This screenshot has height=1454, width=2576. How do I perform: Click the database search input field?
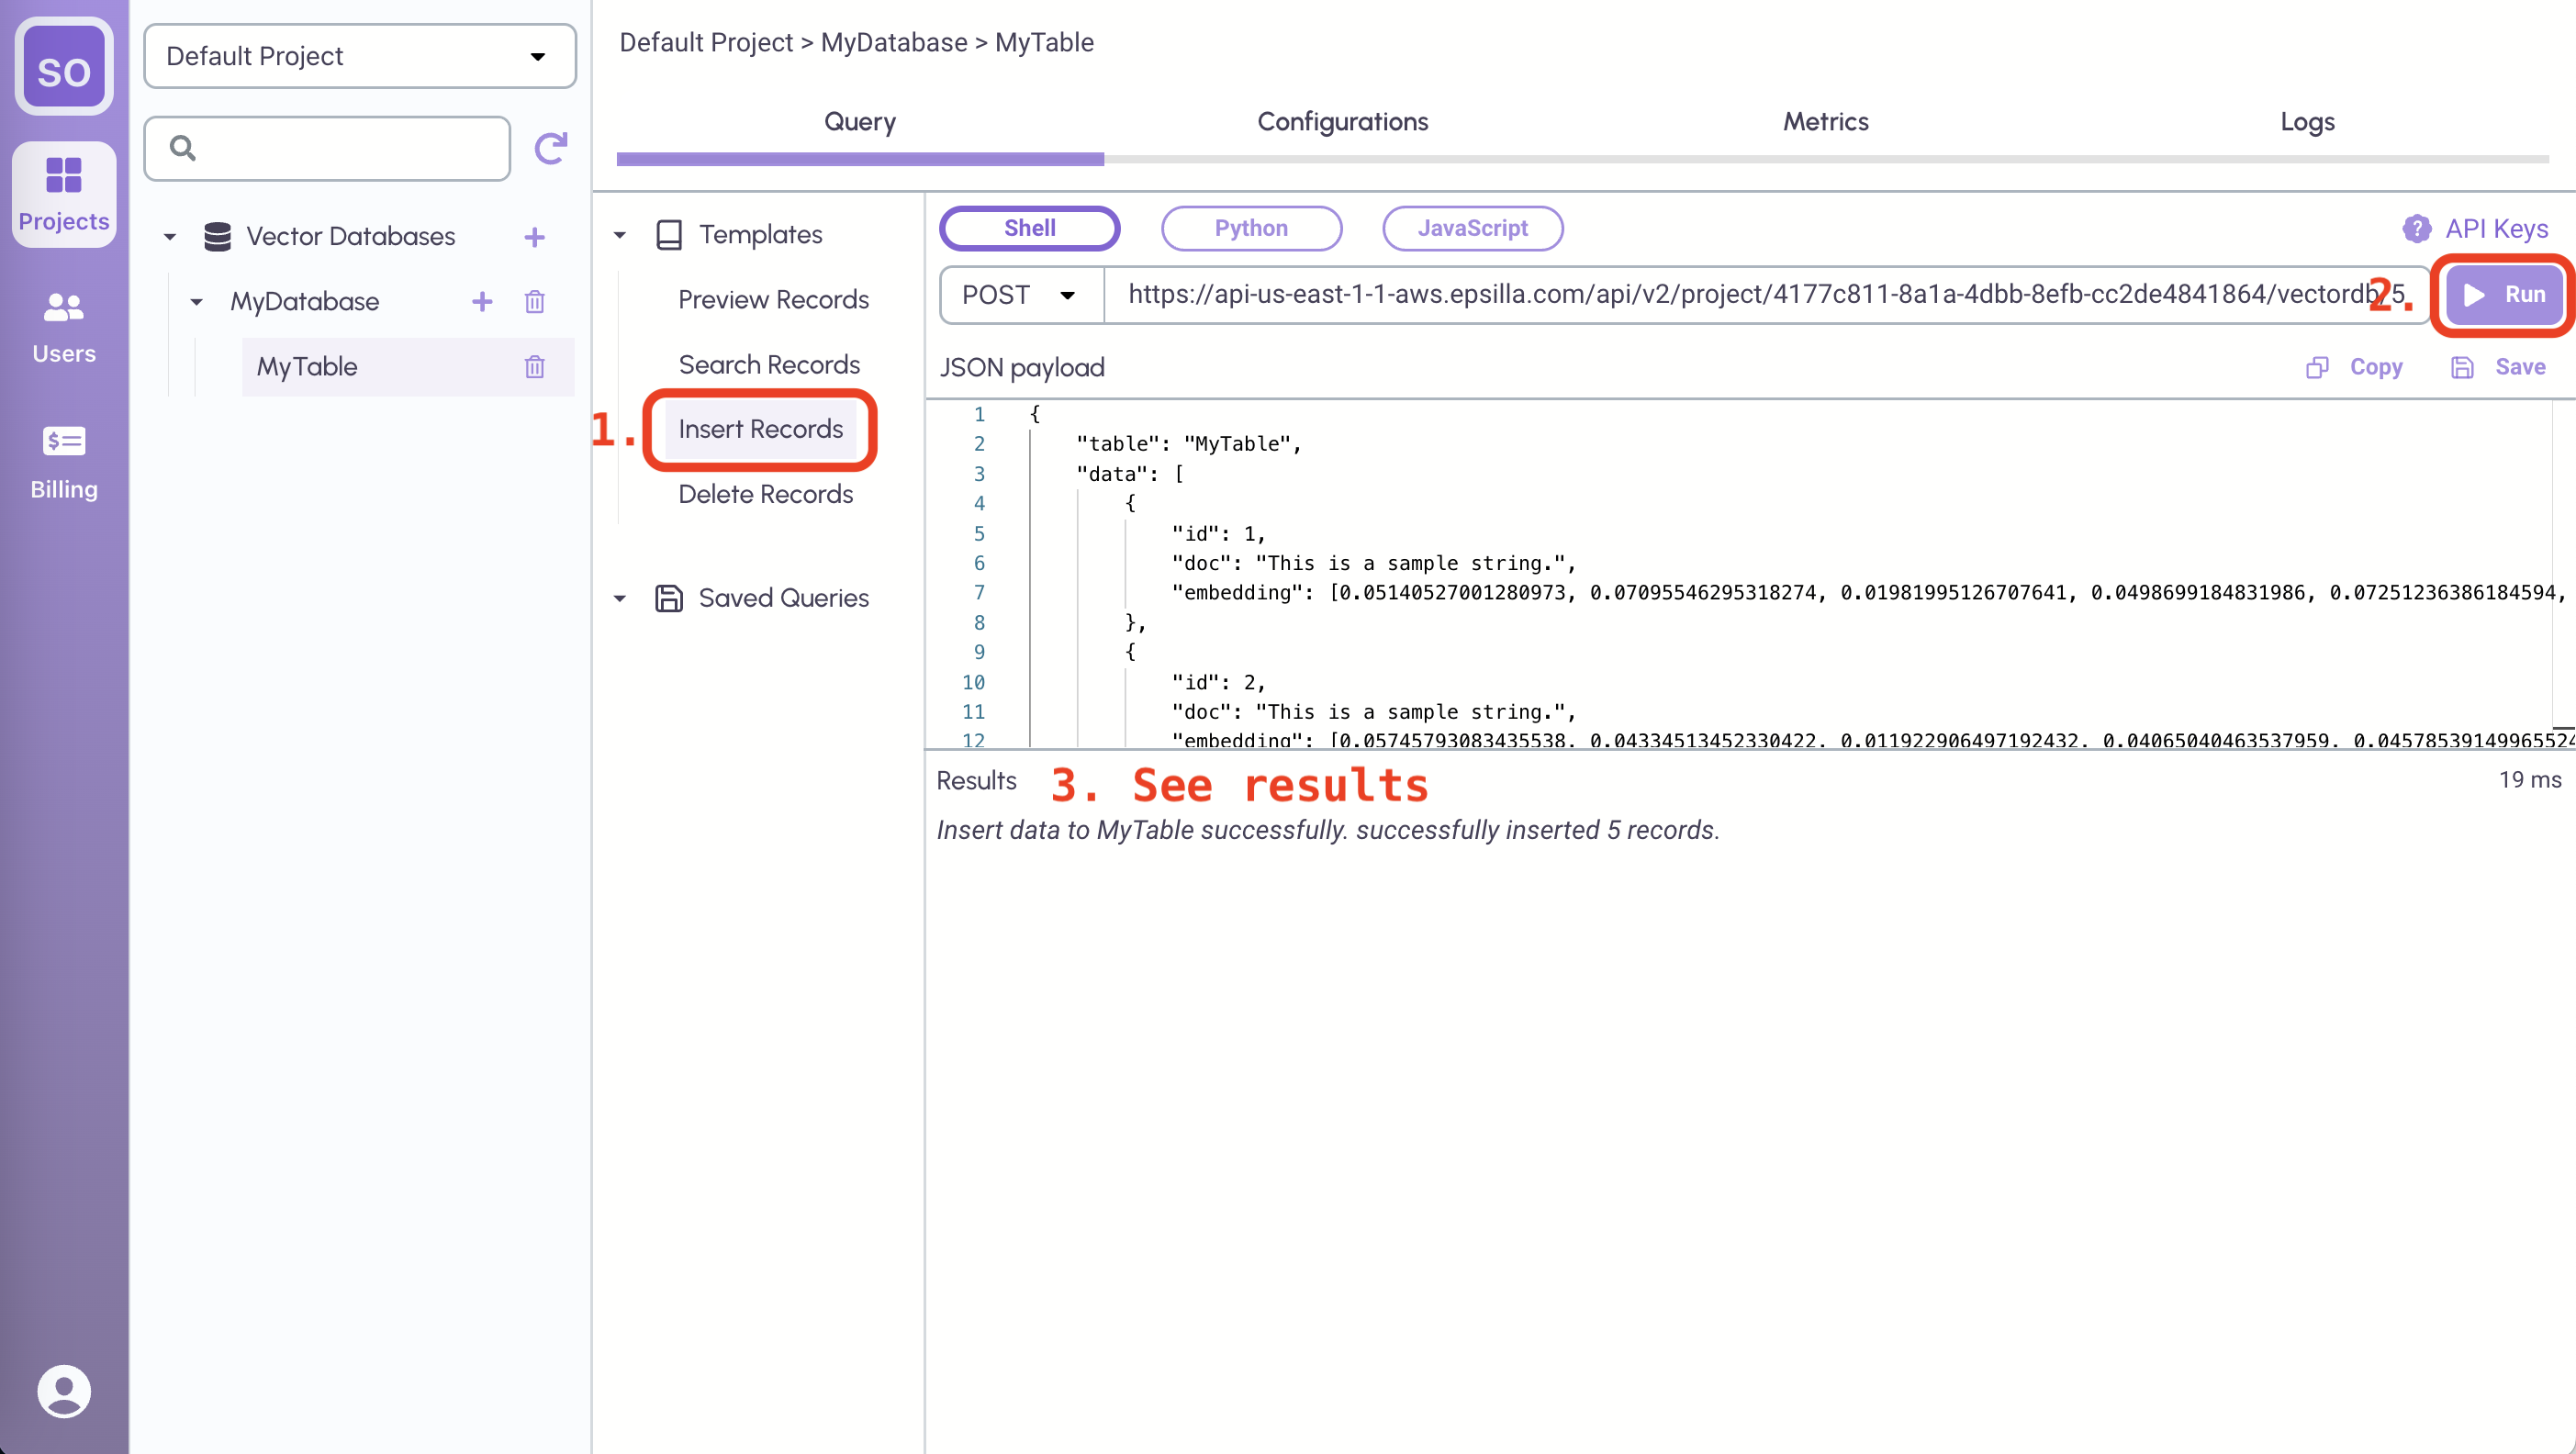(x=340, y=148)
